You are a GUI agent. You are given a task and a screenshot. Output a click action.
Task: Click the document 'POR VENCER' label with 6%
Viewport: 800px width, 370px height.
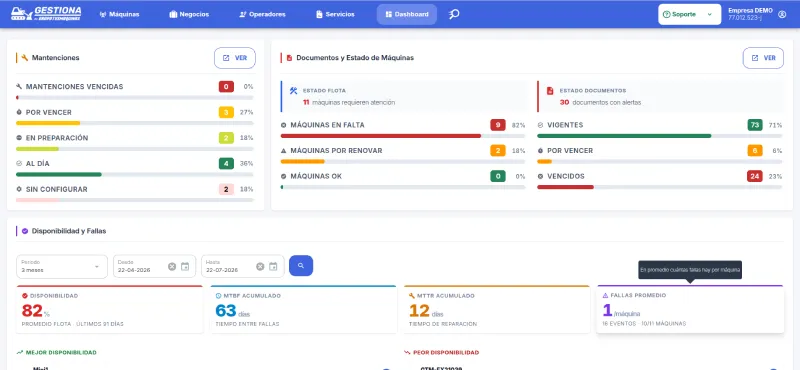570,151
